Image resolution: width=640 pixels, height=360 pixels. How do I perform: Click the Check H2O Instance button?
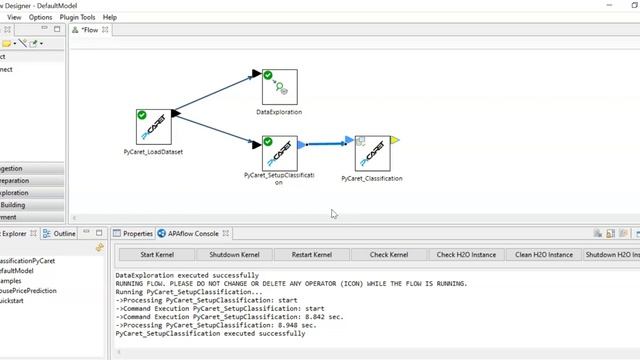point(467,255)
